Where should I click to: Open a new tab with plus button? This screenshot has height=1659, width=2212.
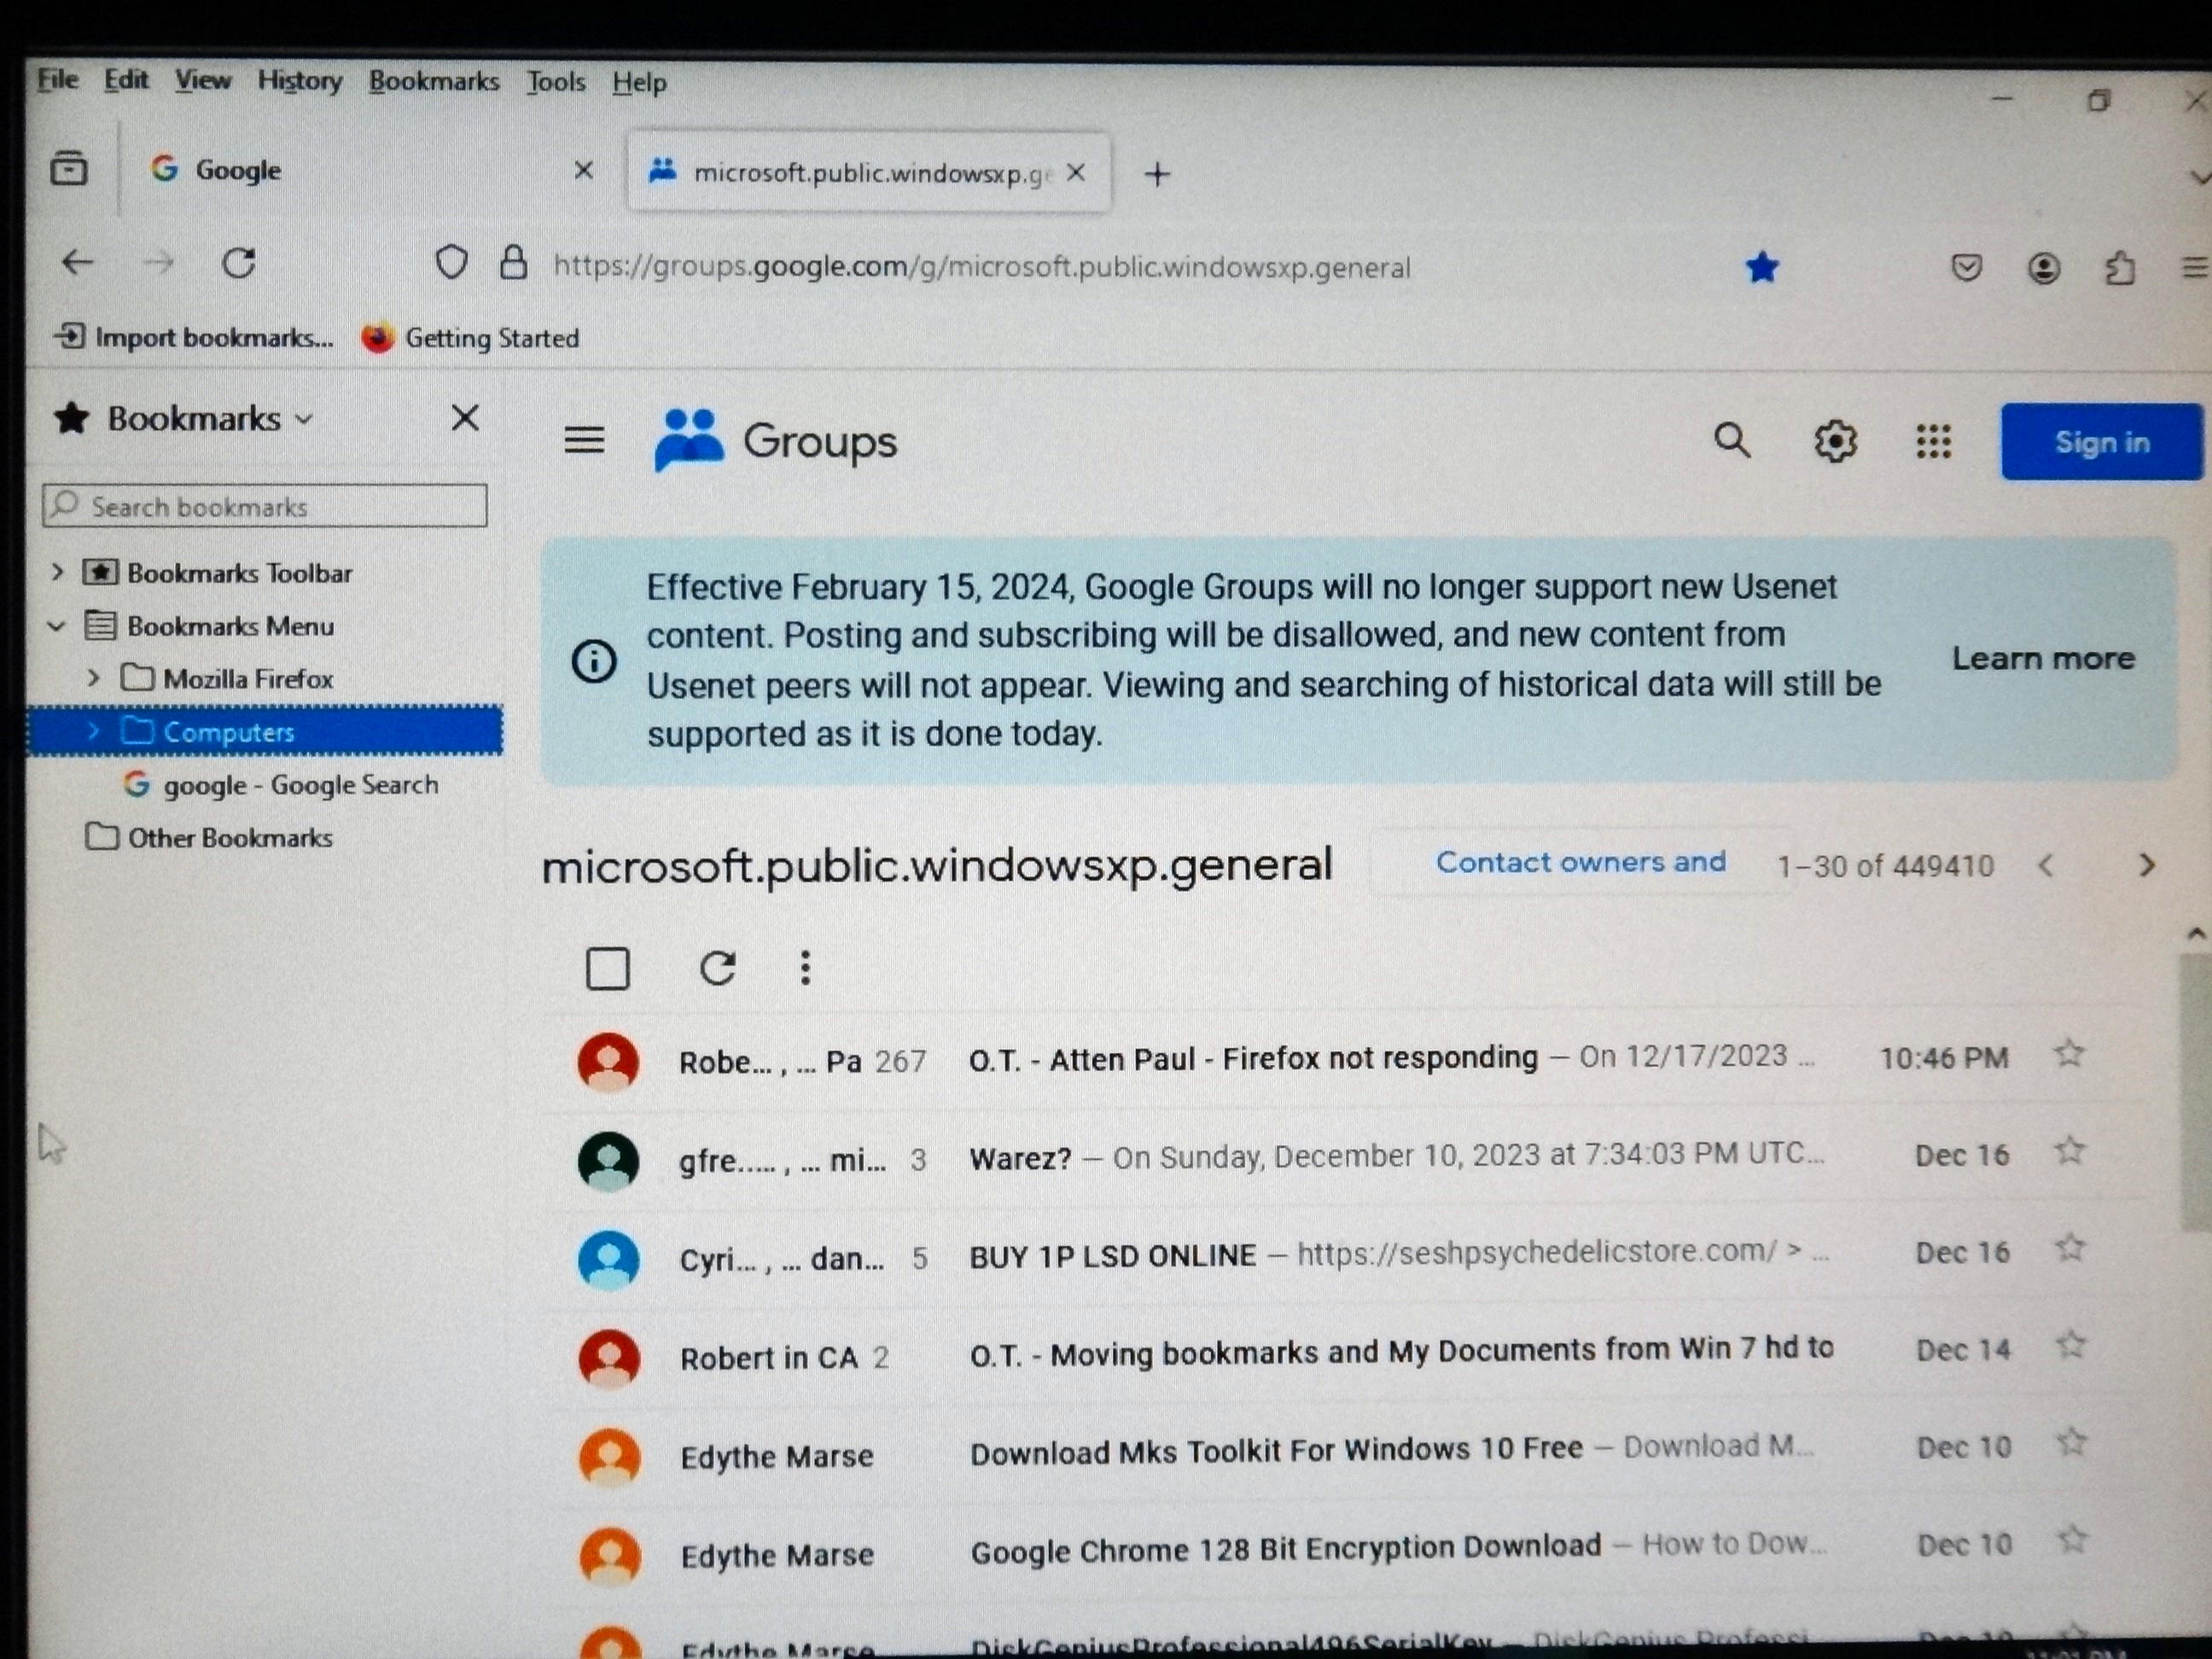pyautogui.click(x=1157, y=174)
